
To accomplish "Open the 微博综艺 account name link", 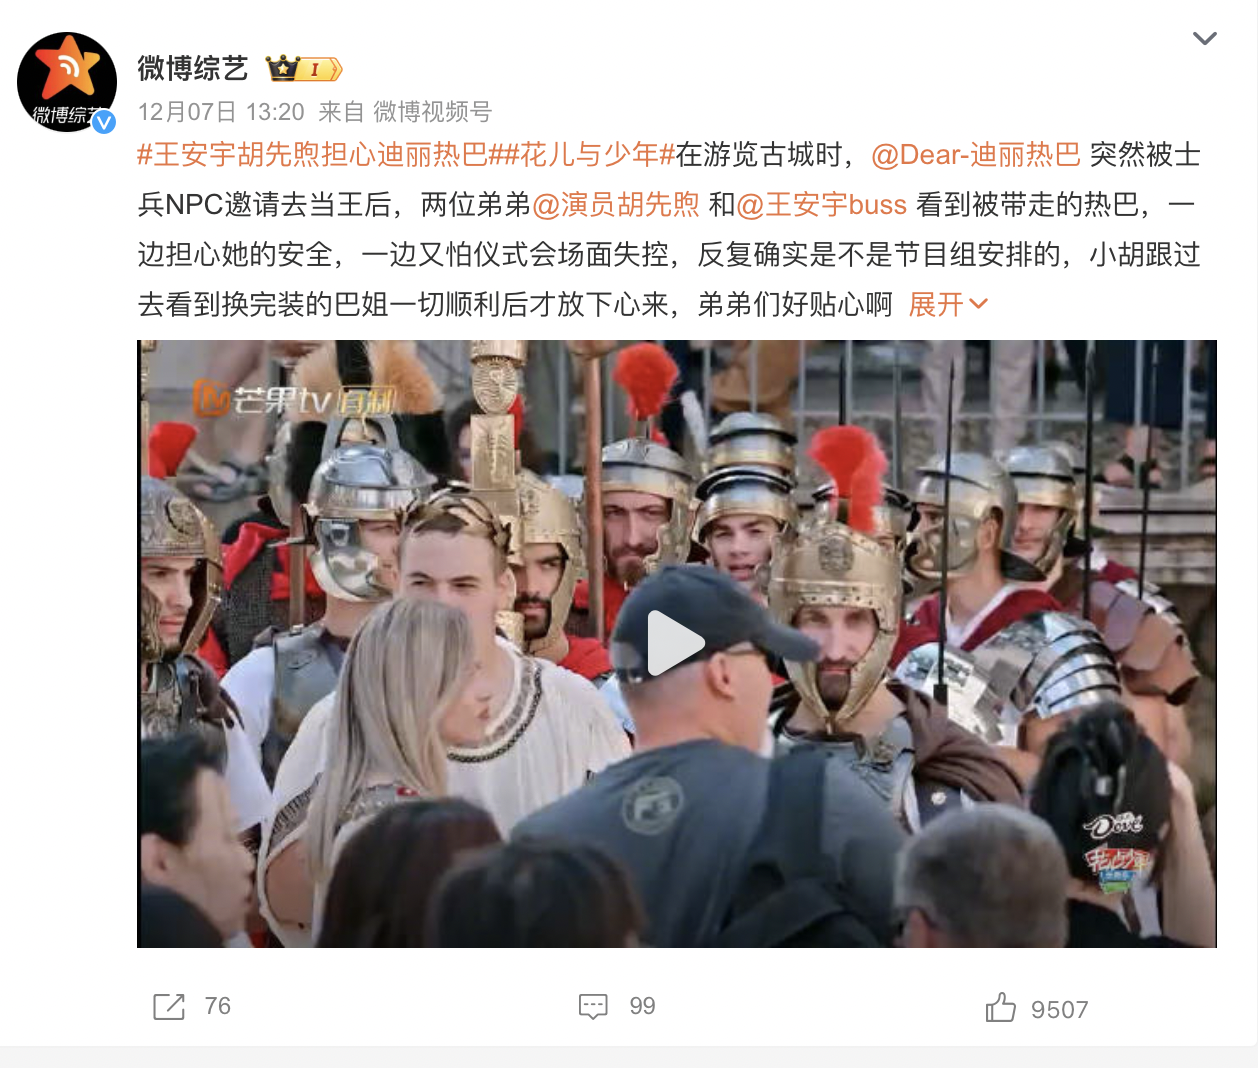I will point(193,68).
